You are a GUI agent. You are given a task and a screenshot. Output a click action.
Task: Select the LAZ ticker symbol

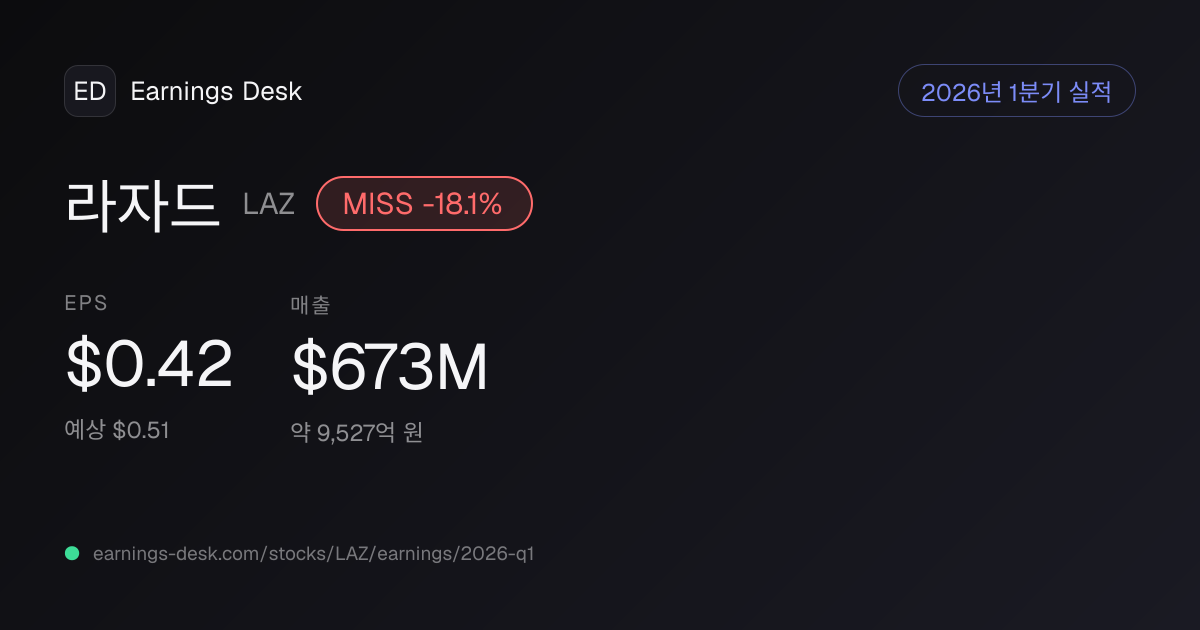point(269,204)
